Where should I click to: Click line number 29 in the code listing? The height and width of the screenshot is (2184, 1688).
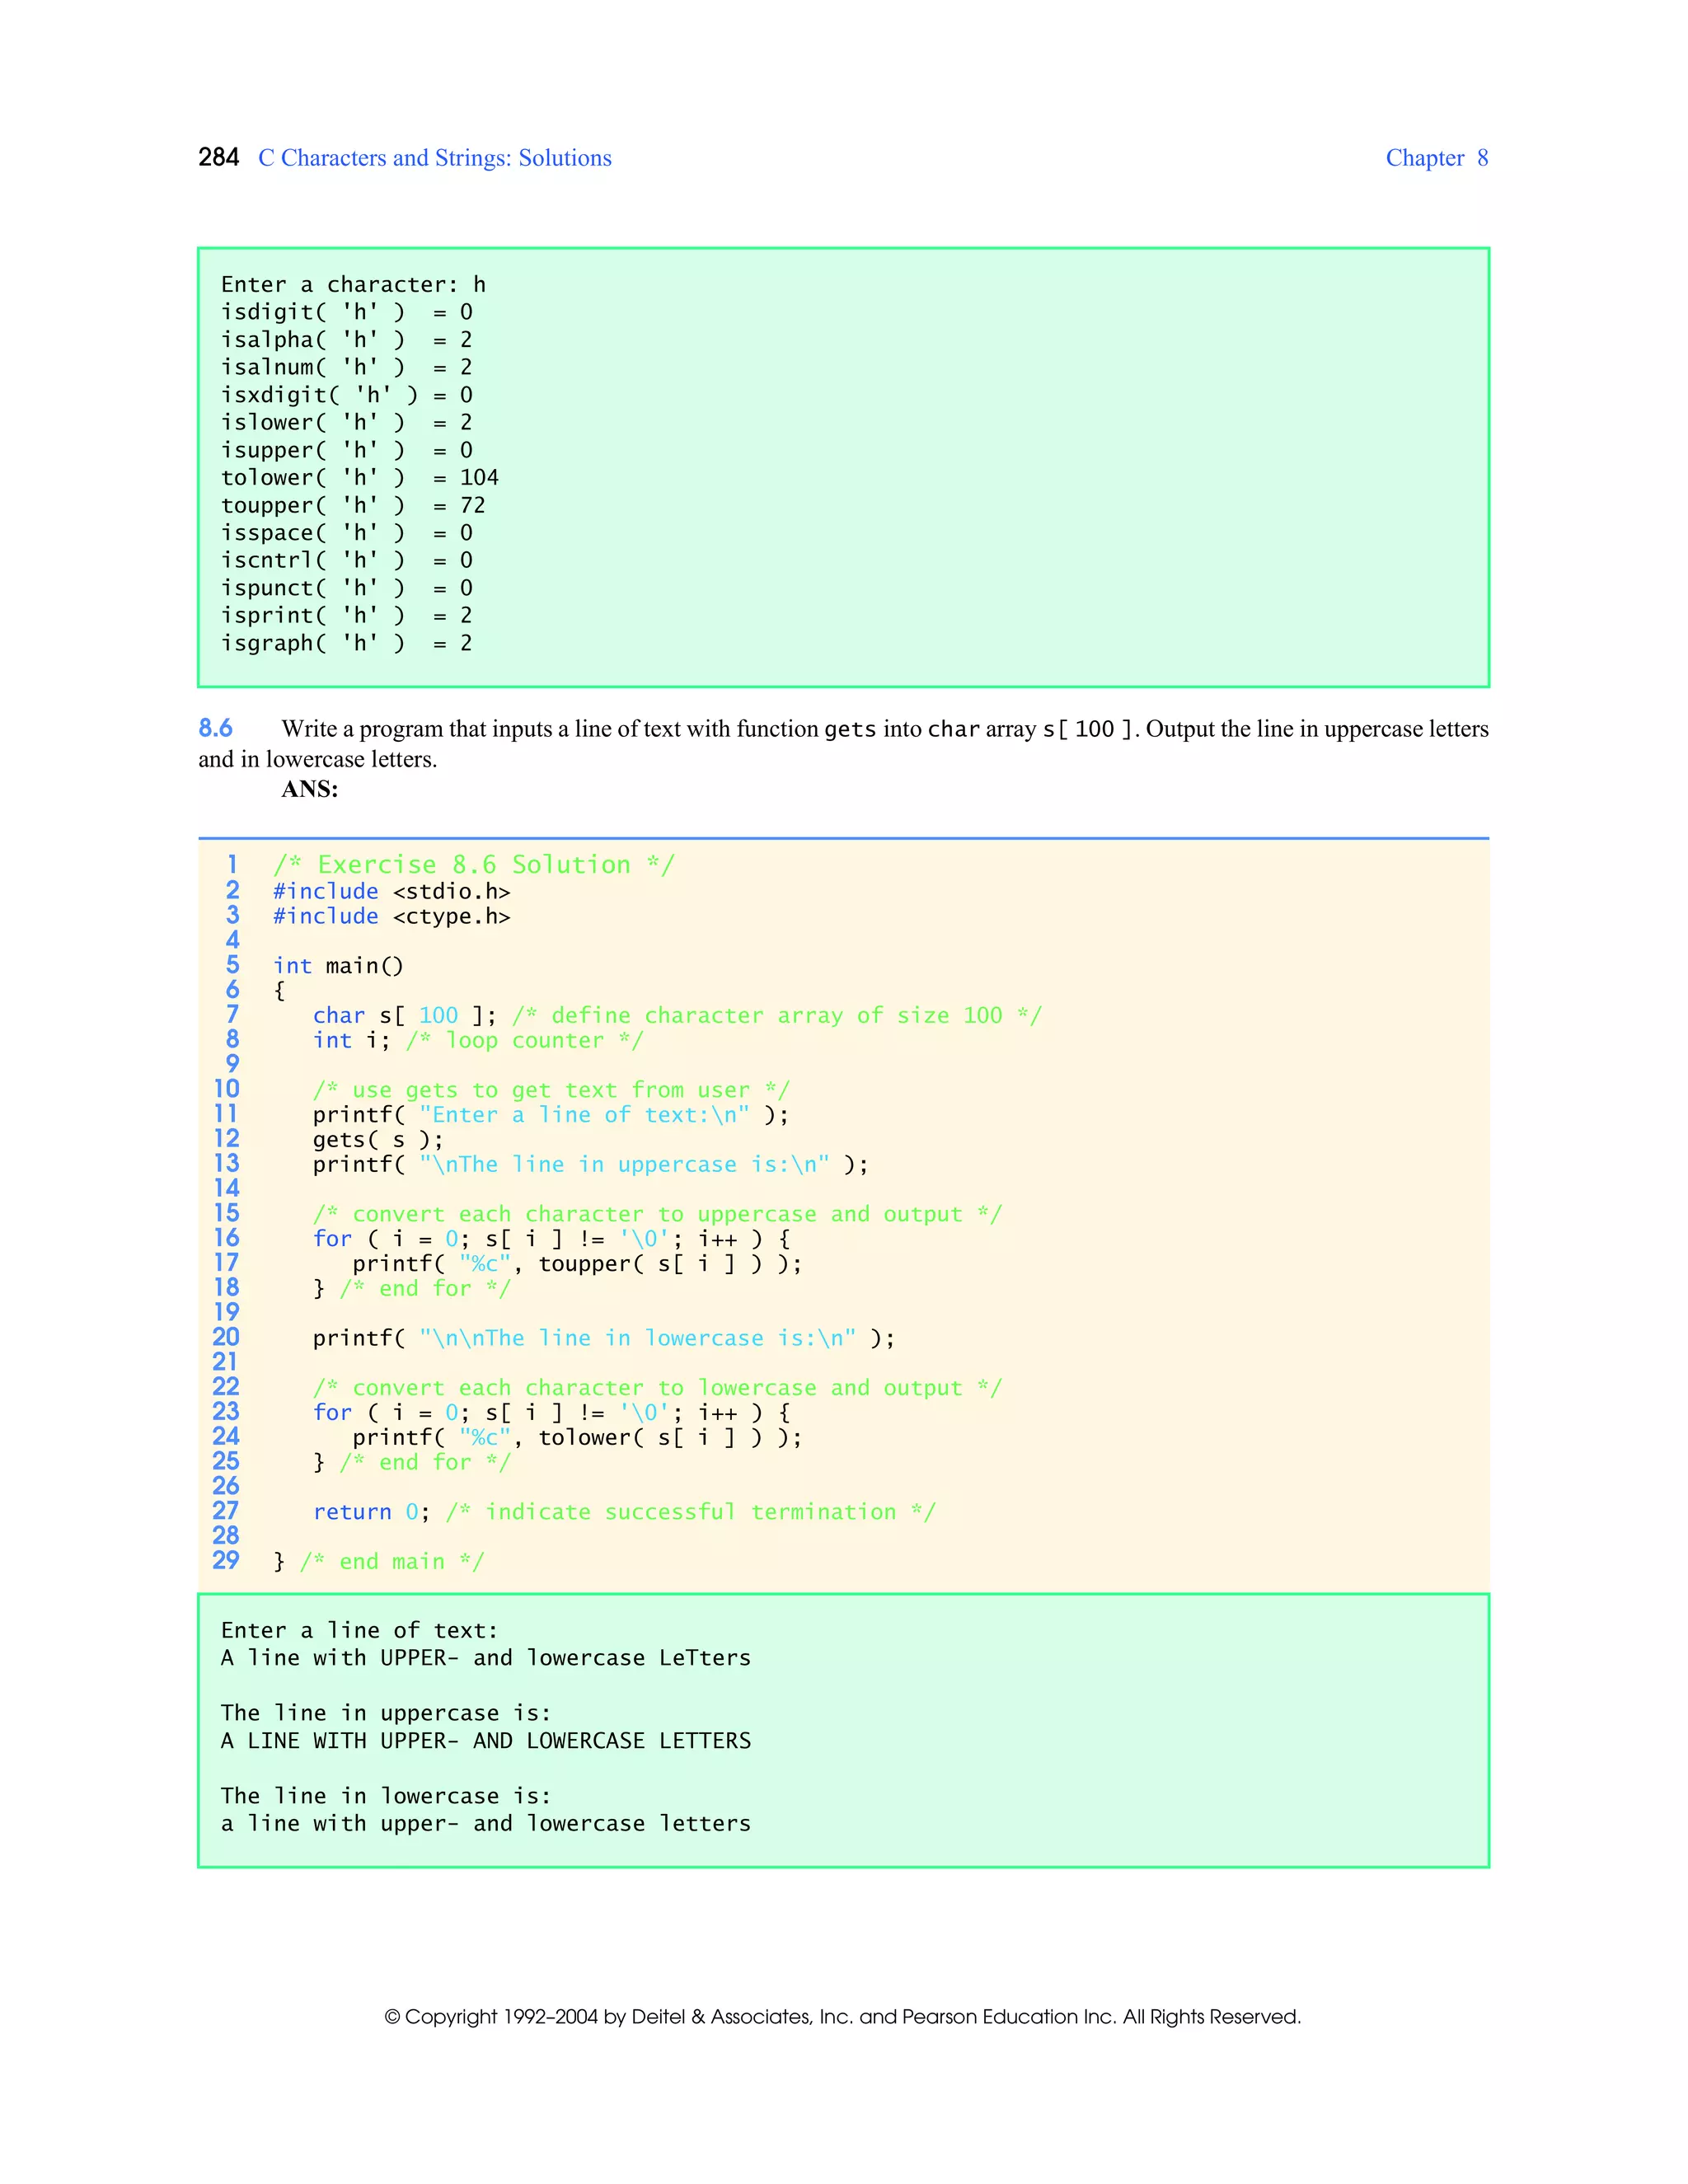click(x=226, y=1560)
